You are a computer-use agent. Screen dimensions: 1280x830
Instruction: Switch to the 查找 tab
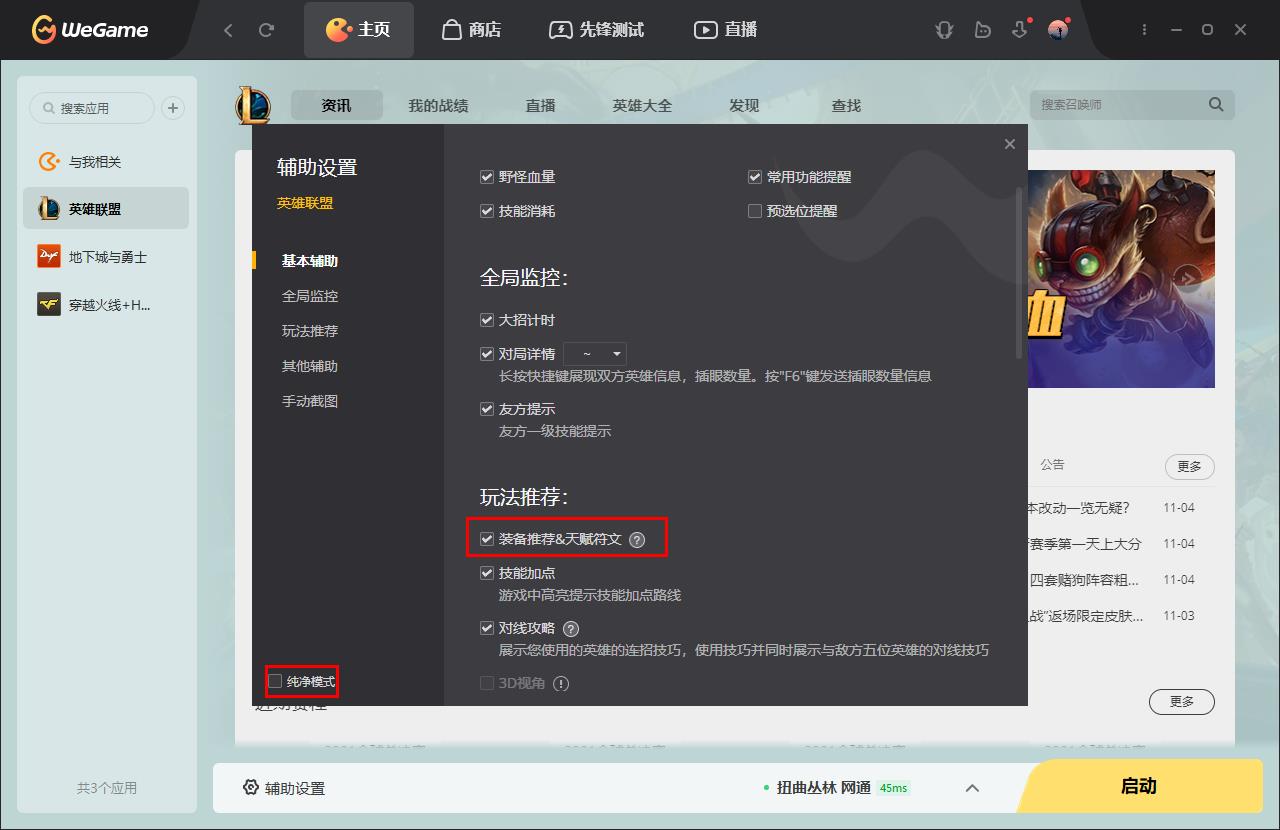coord(846,105)
